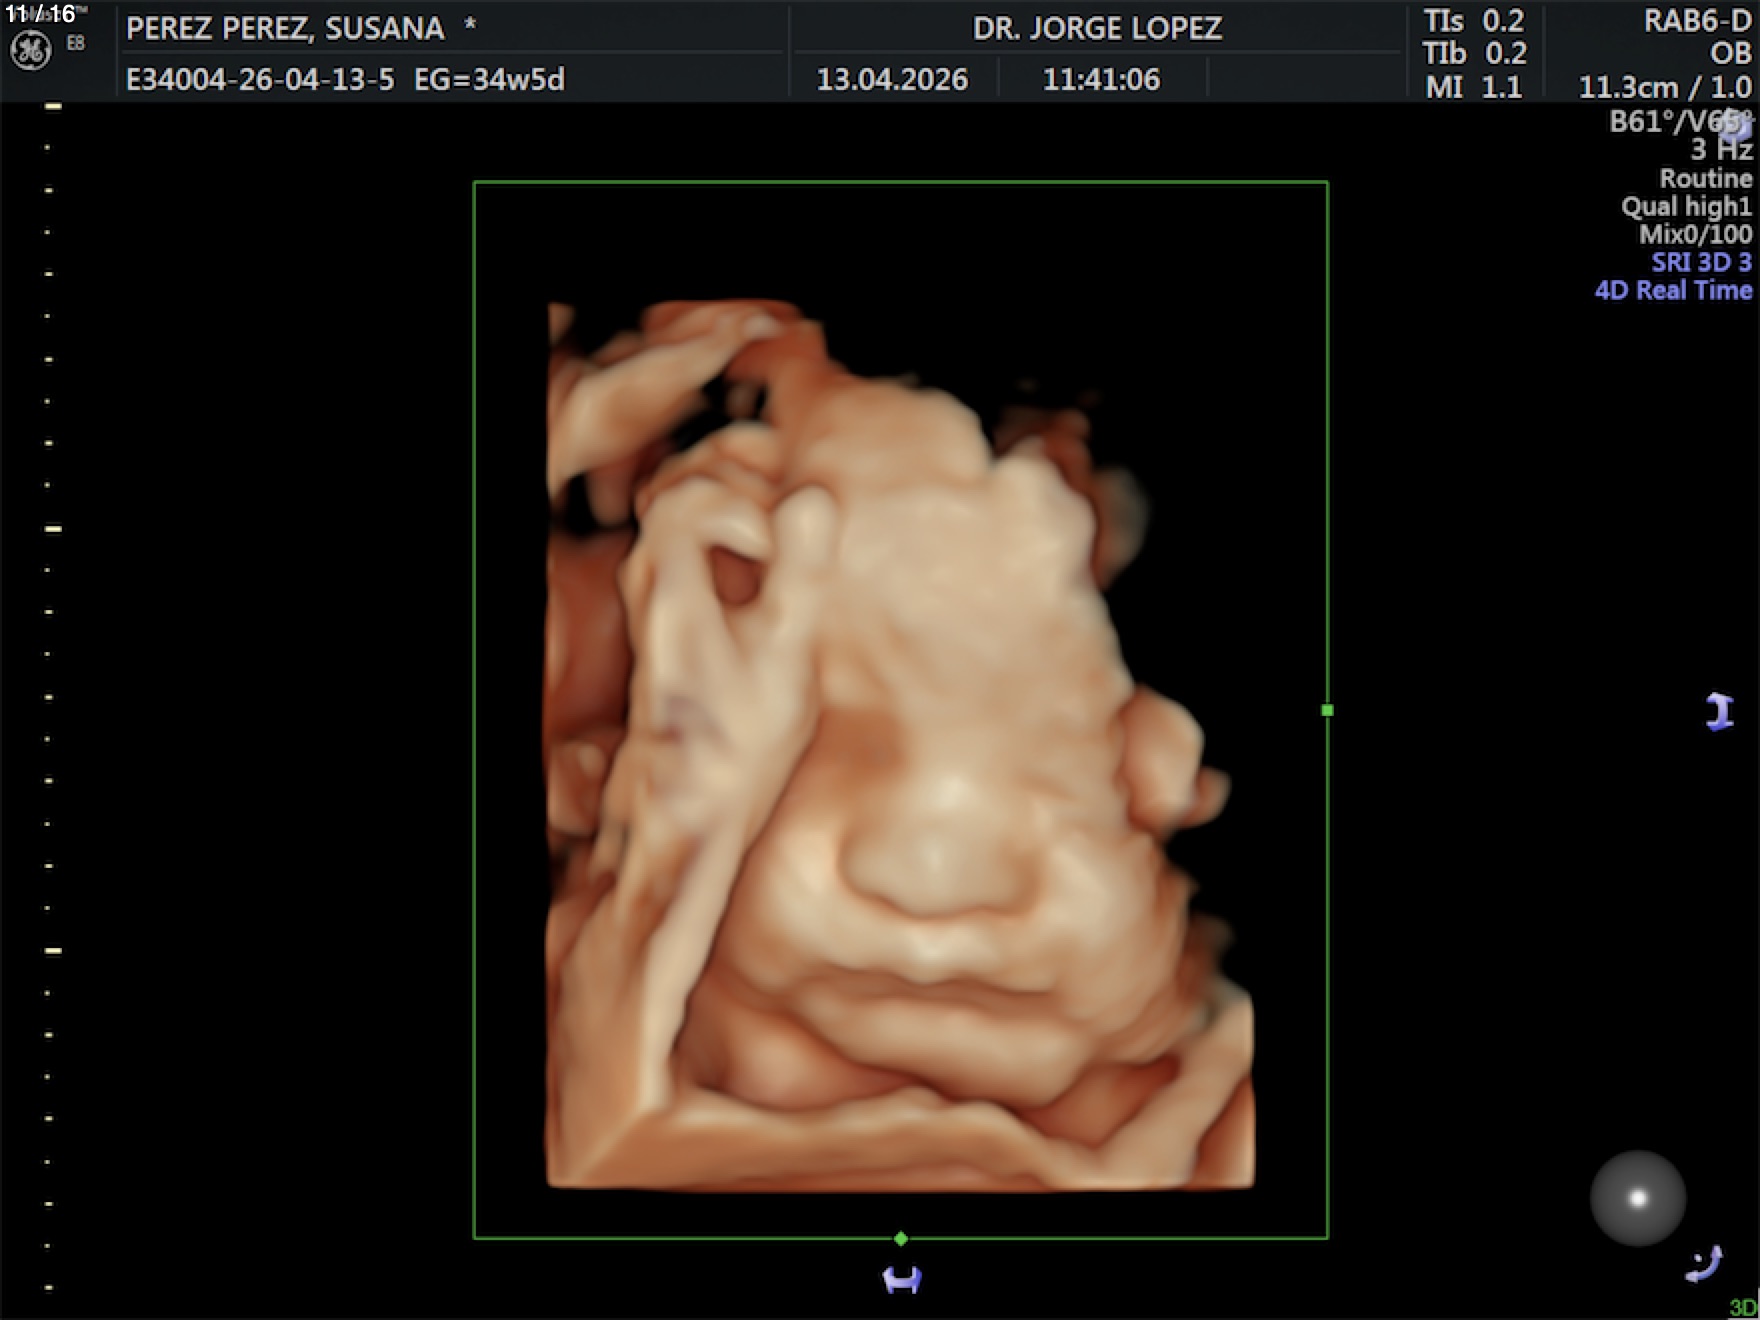Click the SRI 3D 3 setting
The height and width of the screenshot is (1320, 1760).
point(1701,262)
